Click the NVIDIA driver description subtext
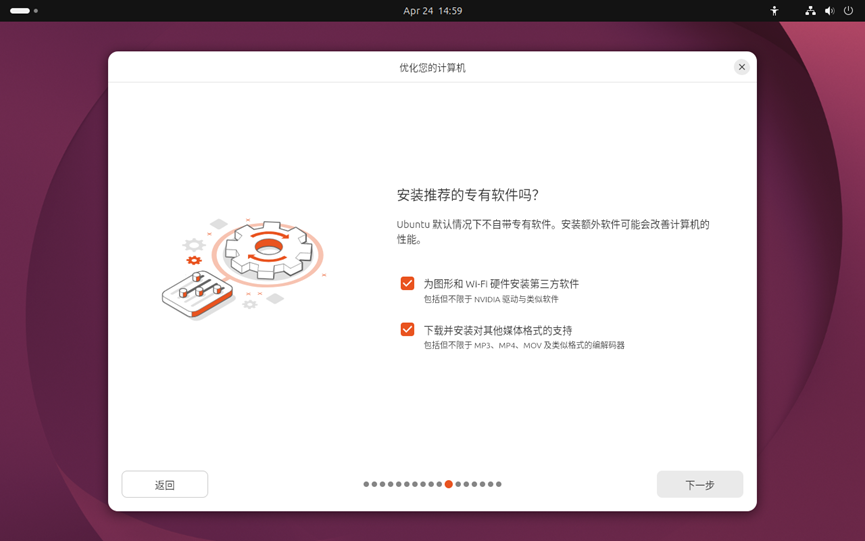This screenshot has width=865, height=541. [x=491, y=299]
